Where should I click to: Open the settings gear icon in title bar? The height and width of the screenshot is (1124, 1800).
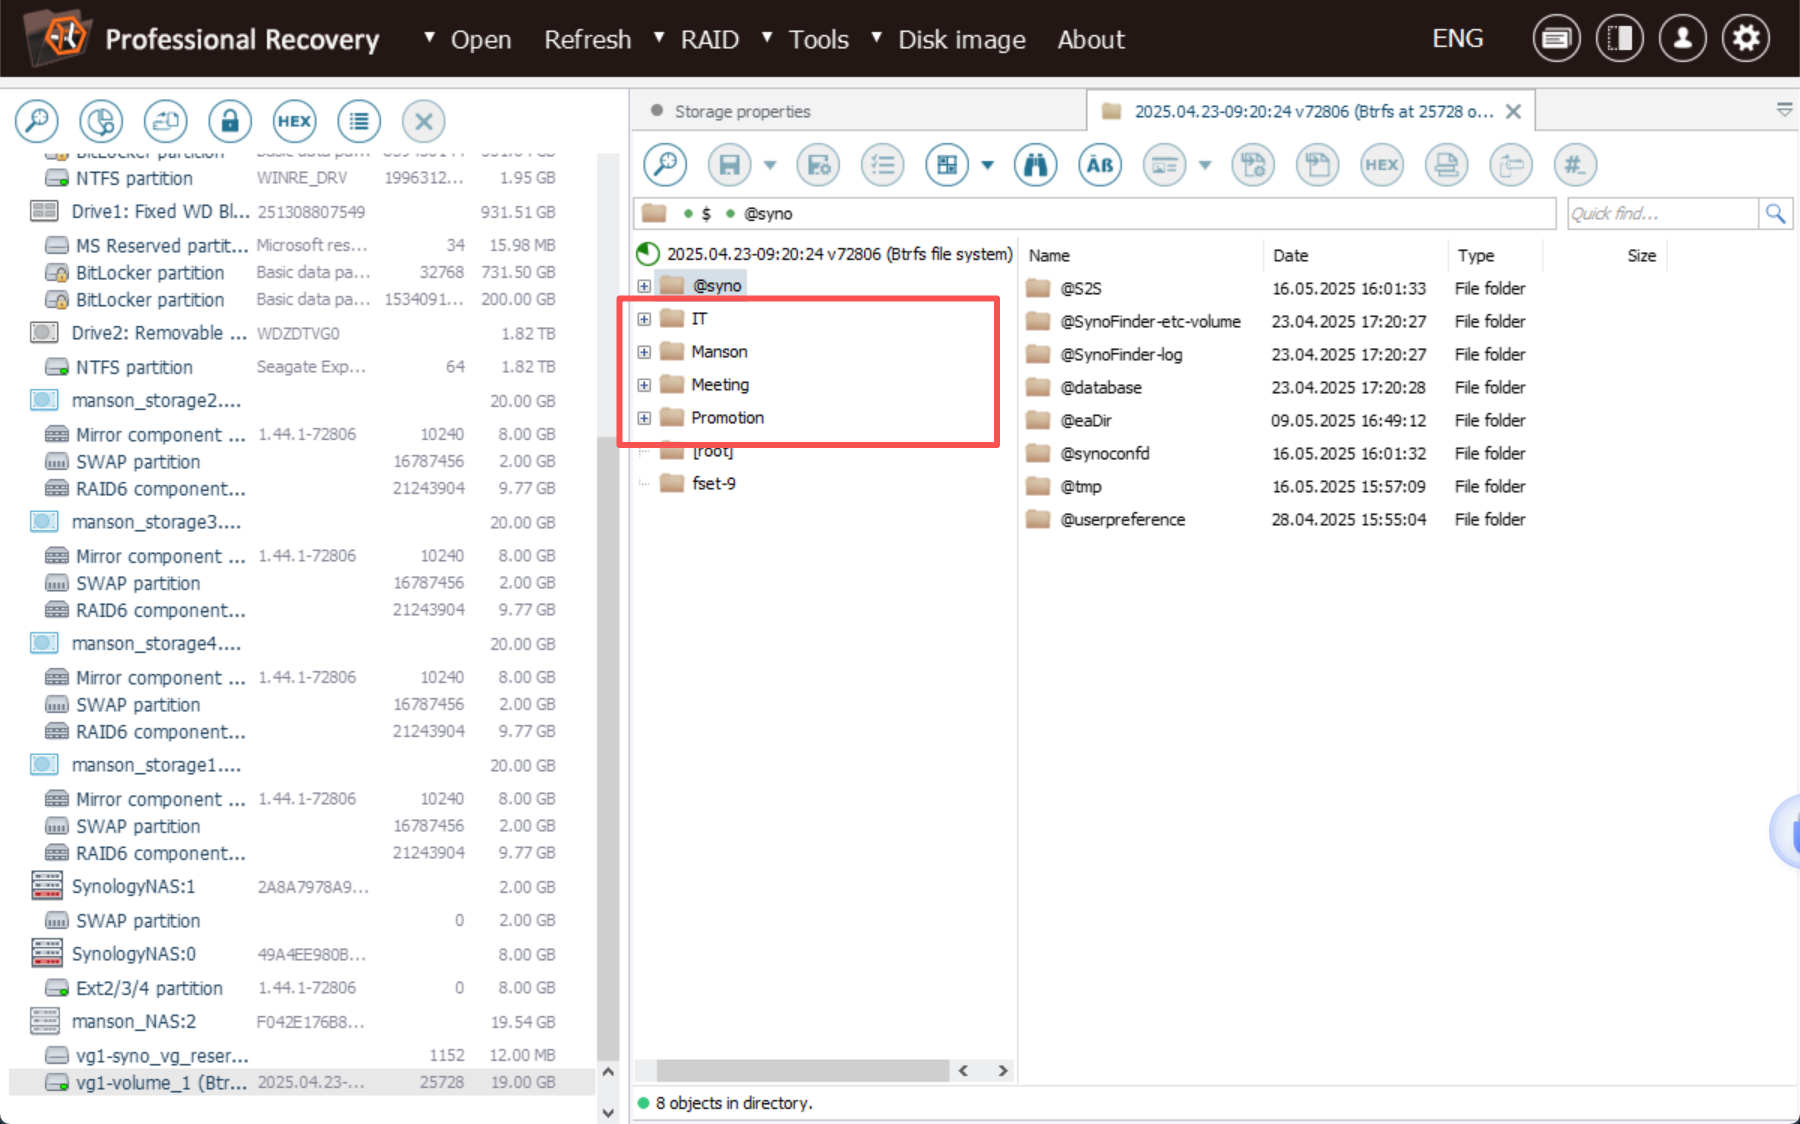1746,39
